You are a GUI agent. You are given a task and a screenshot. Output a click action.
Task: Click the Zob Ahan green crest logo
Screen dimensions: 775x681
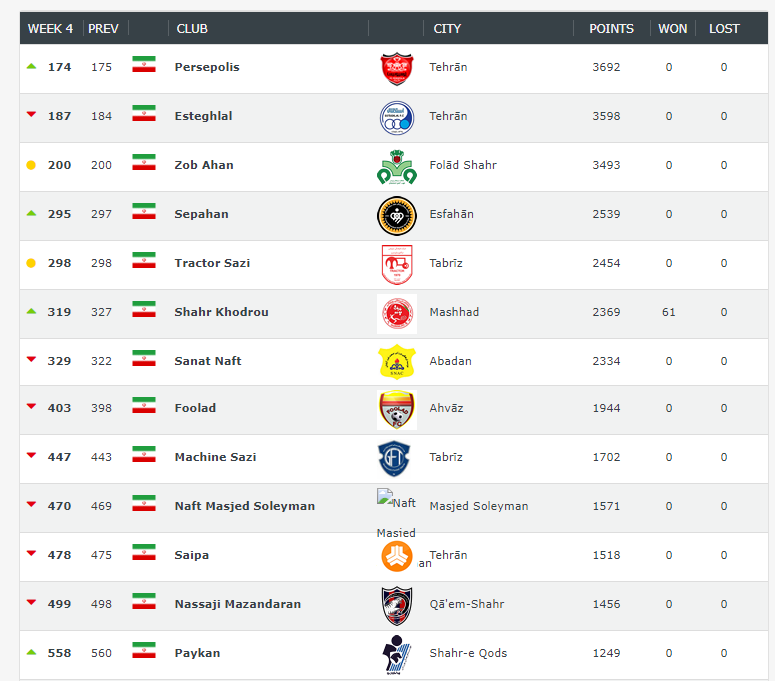396,166
